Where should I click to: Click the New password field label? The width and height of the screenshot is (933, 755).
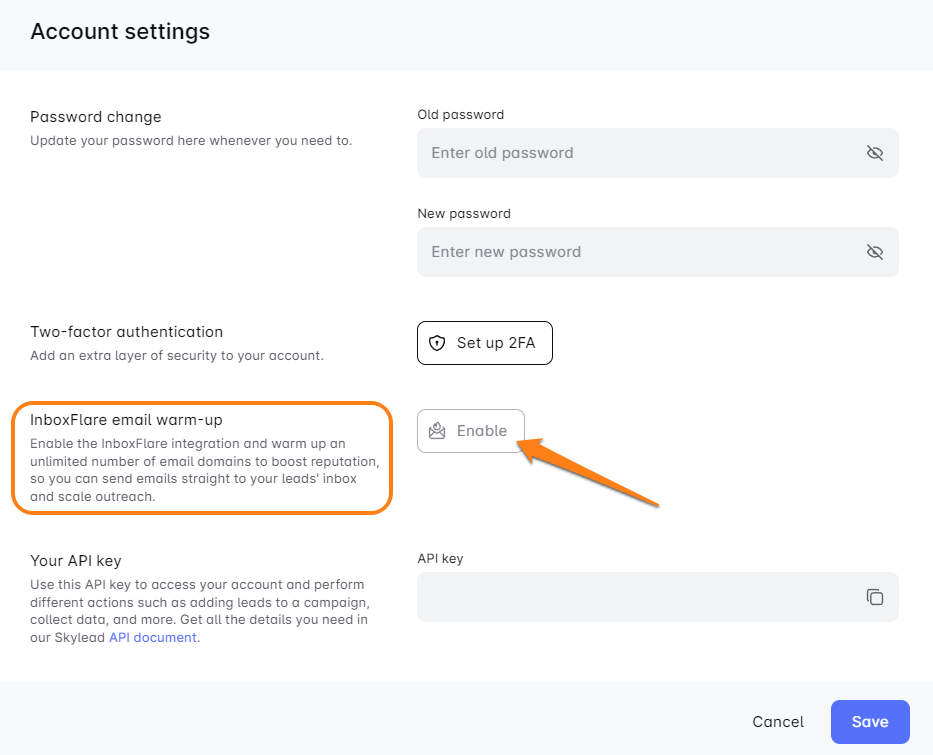(x=464, y=214)
